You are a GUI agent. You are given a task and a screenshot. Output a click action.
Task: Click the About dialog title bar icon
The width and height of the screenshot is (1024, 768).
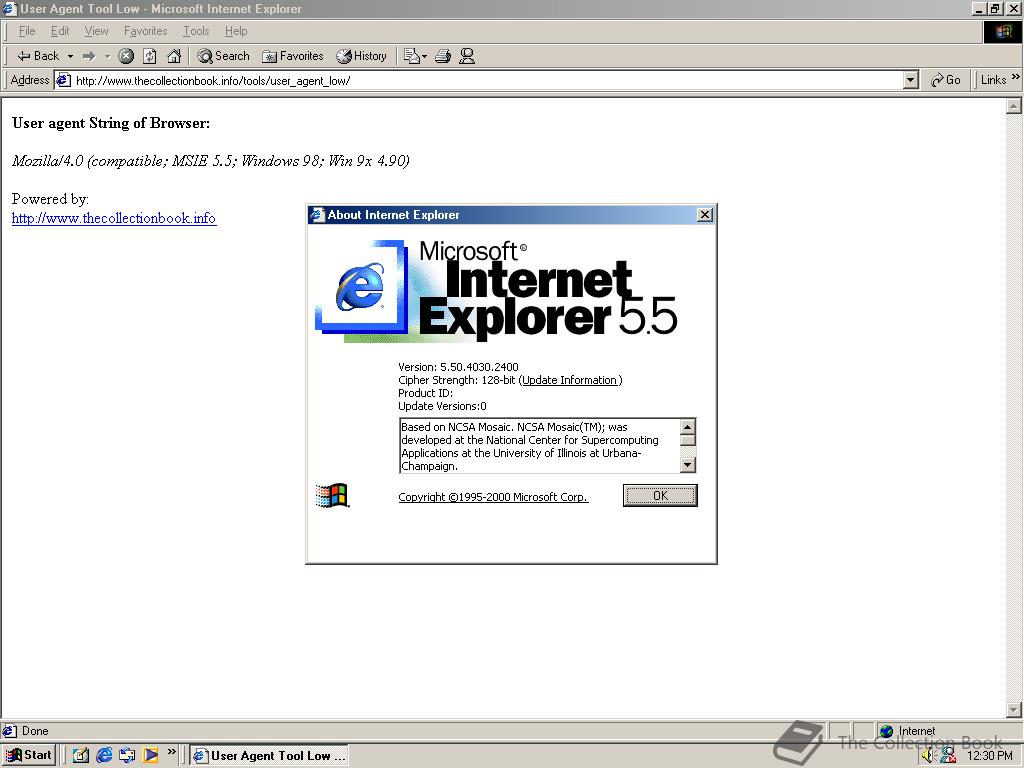pyautogui.click(x=317, y=215)
